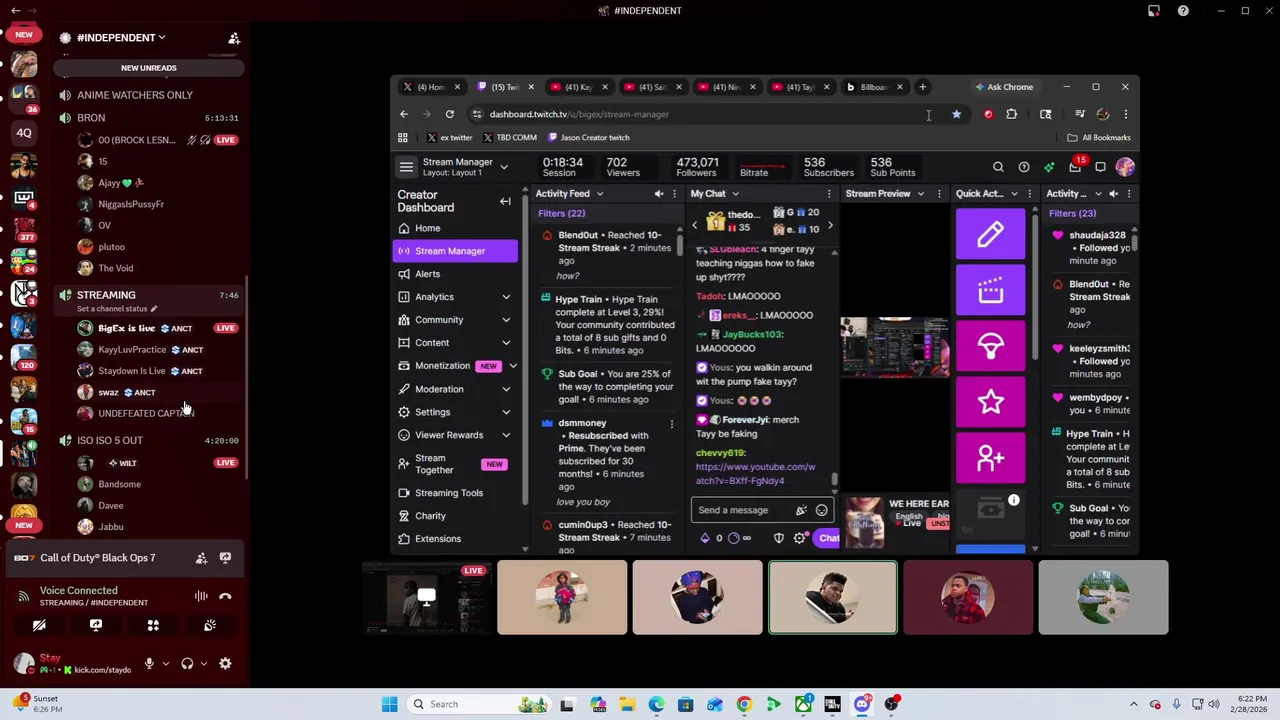Screen dimensions: 1280x720
Task: Select Alerts in the sidebar
Action: pos(456,274)
